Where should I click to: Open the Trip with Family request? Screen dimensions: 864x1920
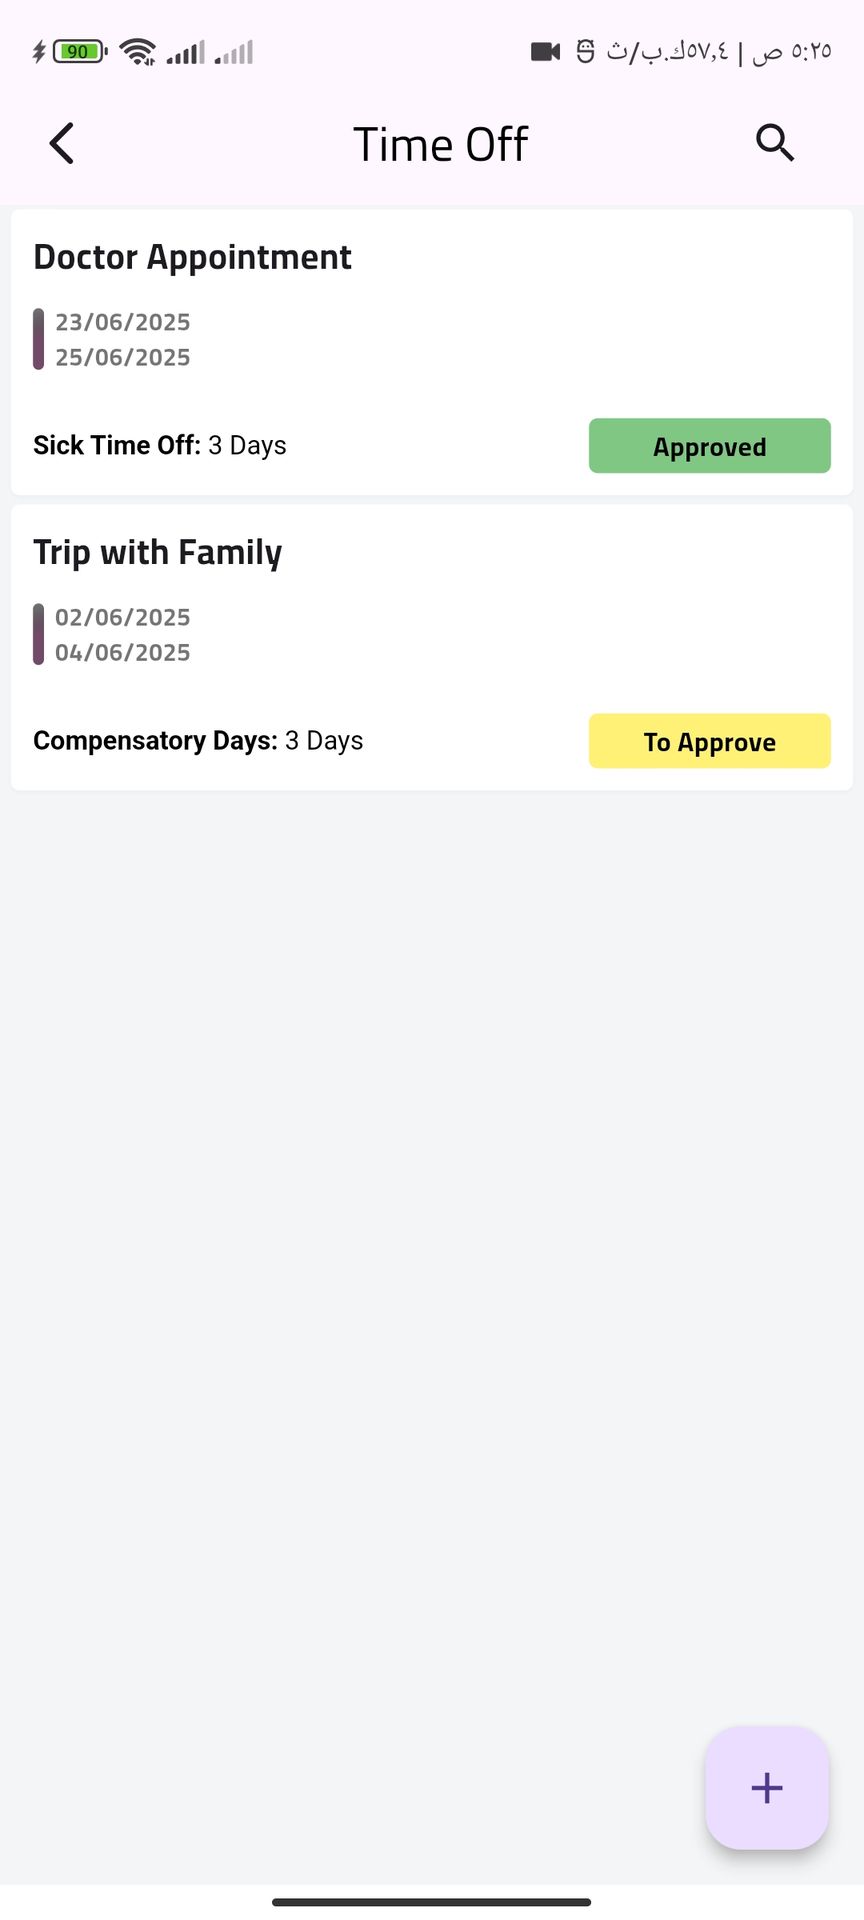pos(158,553)
